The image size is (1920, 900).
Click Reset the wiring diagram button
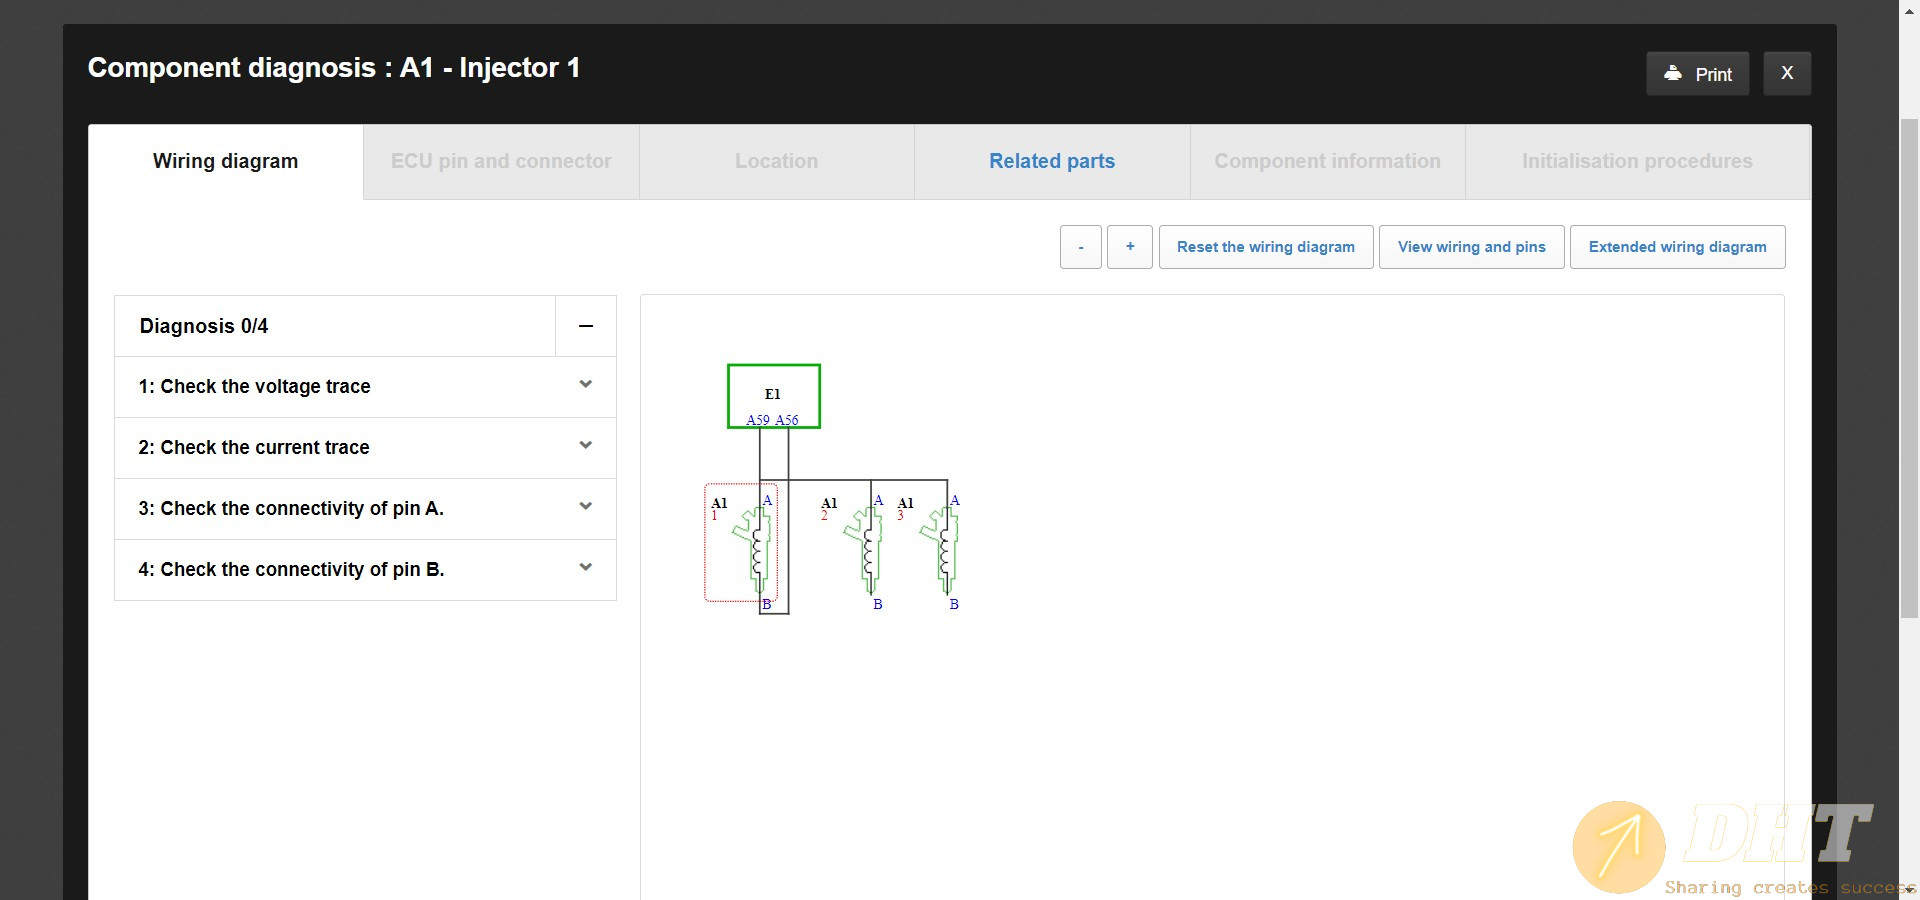coord(1265,247)
